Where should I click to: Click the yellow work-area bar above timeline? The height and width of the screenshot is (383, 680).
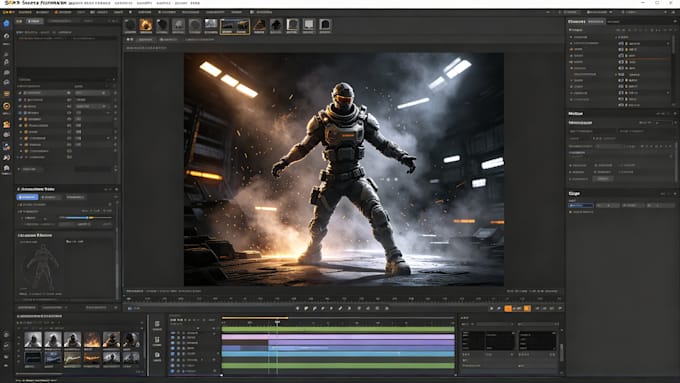[255, 318]
